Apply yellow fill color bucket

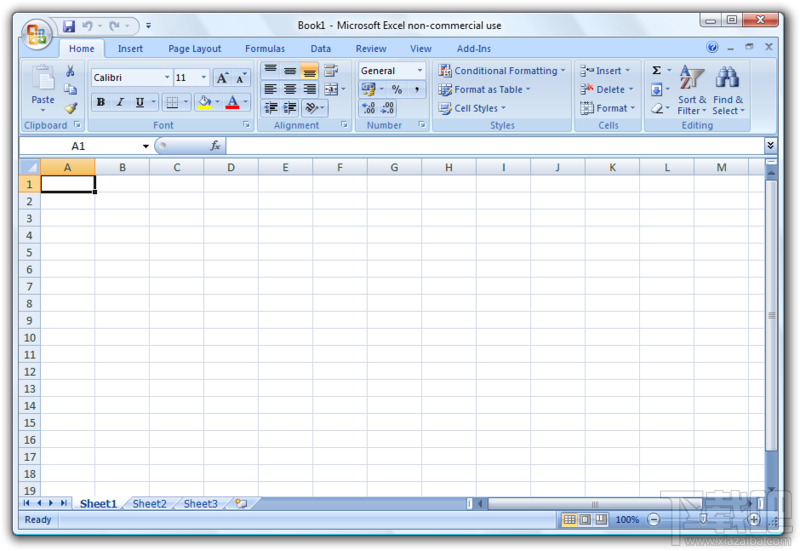(205, 102)
